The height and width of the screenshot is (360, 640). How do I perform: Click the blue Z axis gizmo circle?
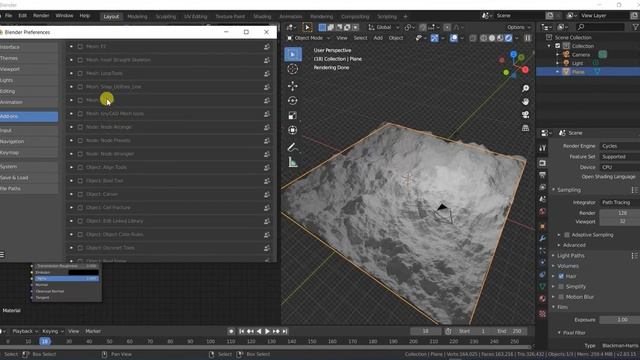513,54
